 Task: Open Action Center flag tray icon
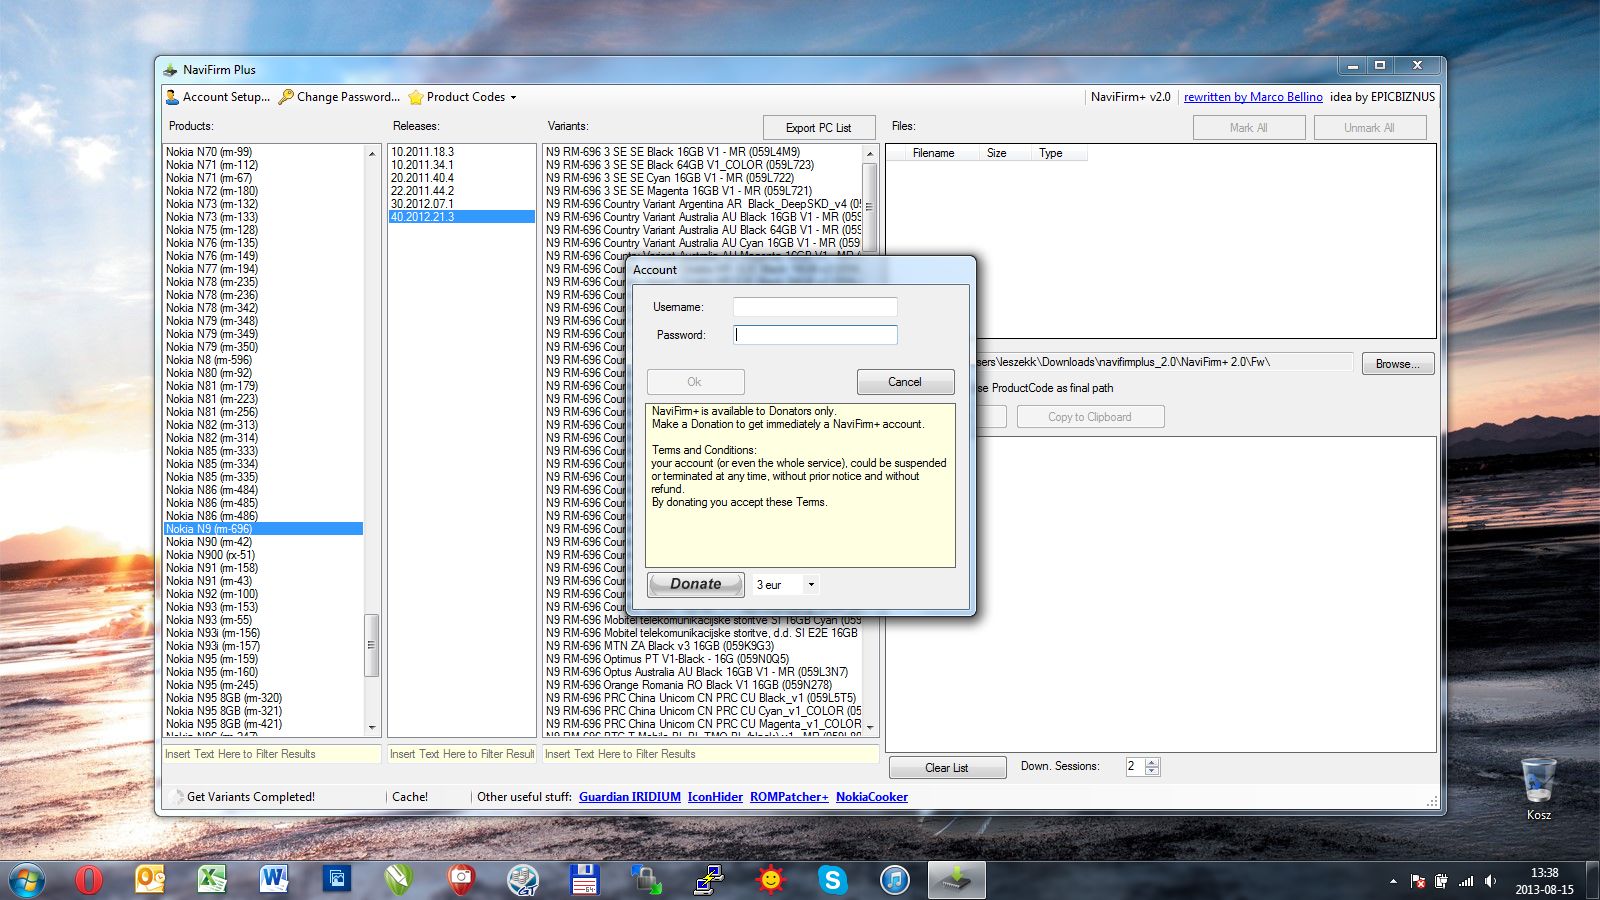coord(1417,881)
